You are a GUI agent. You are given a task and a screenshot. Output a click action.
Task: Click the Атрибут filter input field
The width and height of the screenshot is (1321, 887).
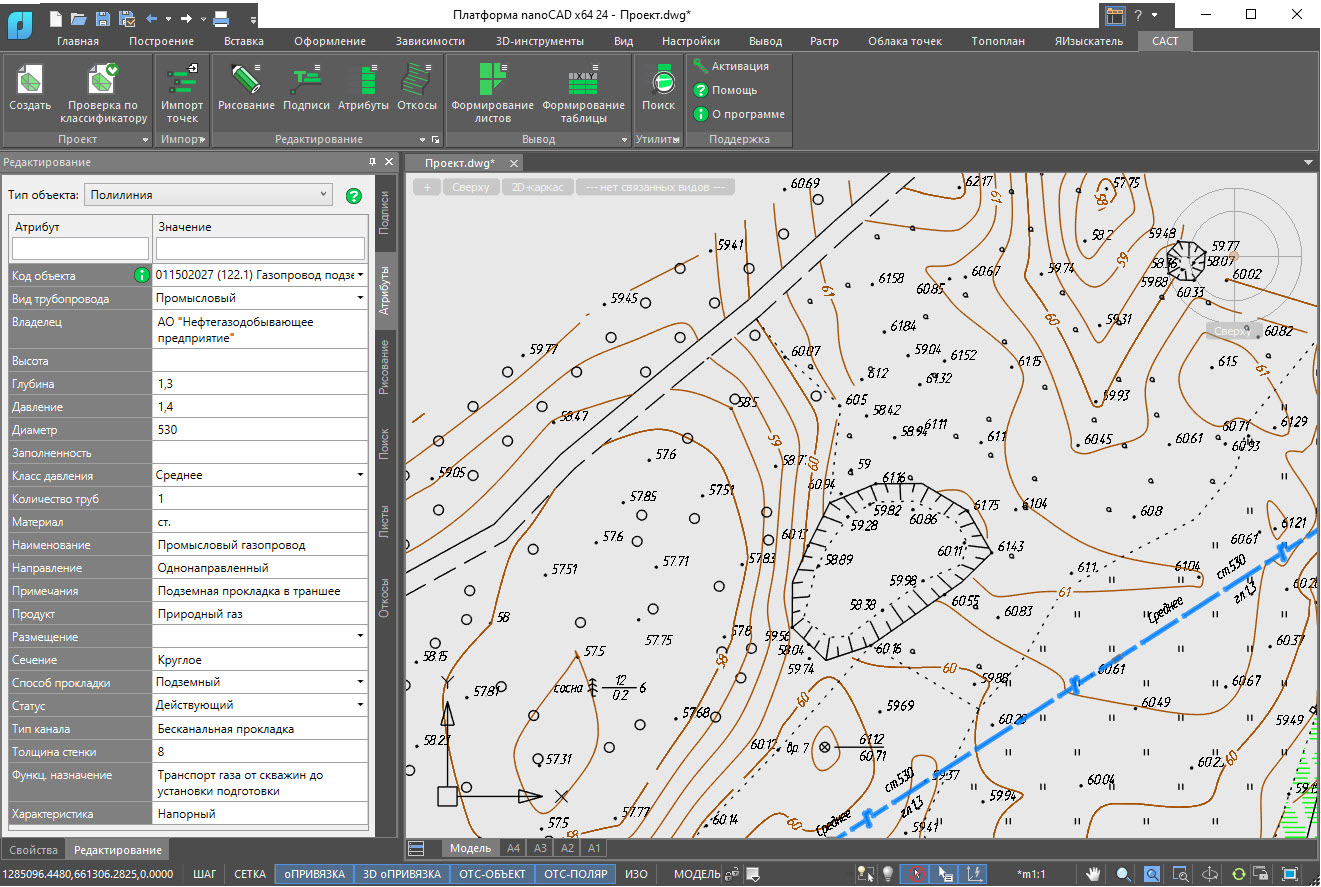click(x=80, y=248)
